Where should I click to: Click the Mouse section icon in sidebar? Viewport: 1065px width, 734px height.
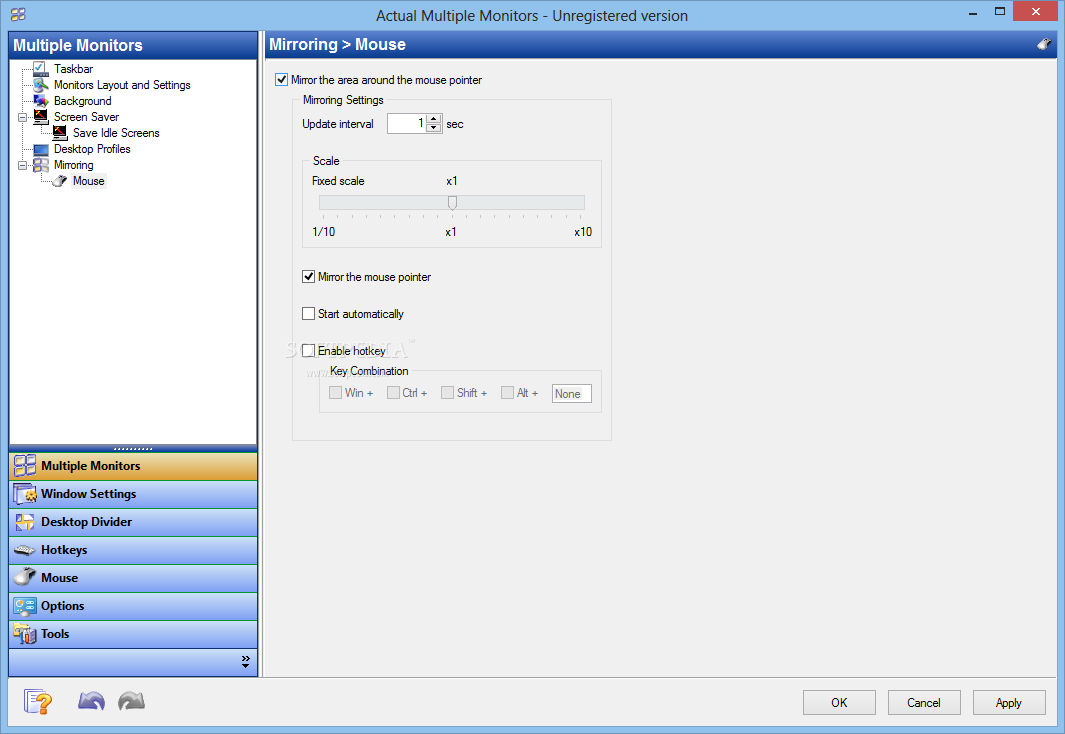click(x=25, y=577)
